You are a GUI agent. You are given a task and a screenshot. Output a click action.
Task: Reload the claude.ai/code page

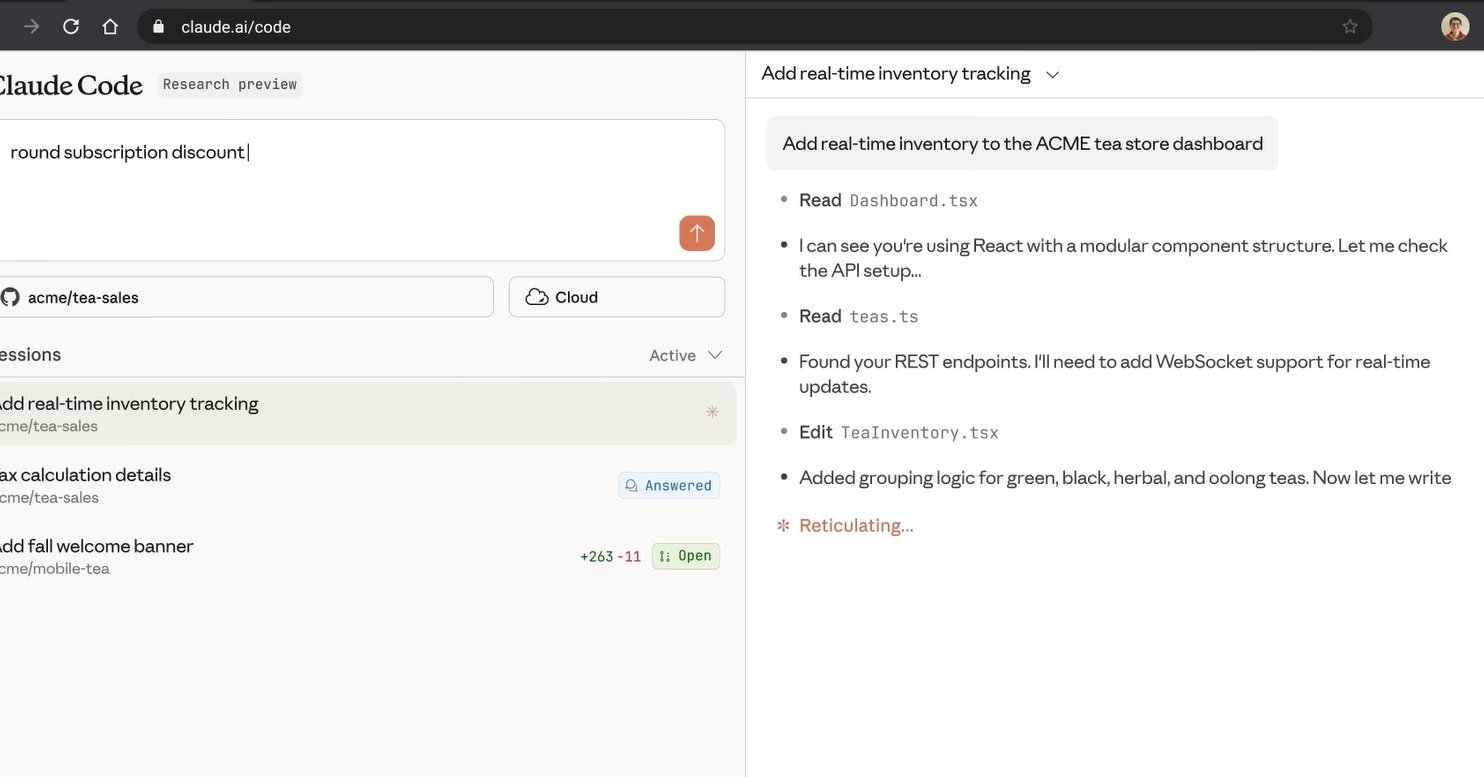tap(71, 26)
